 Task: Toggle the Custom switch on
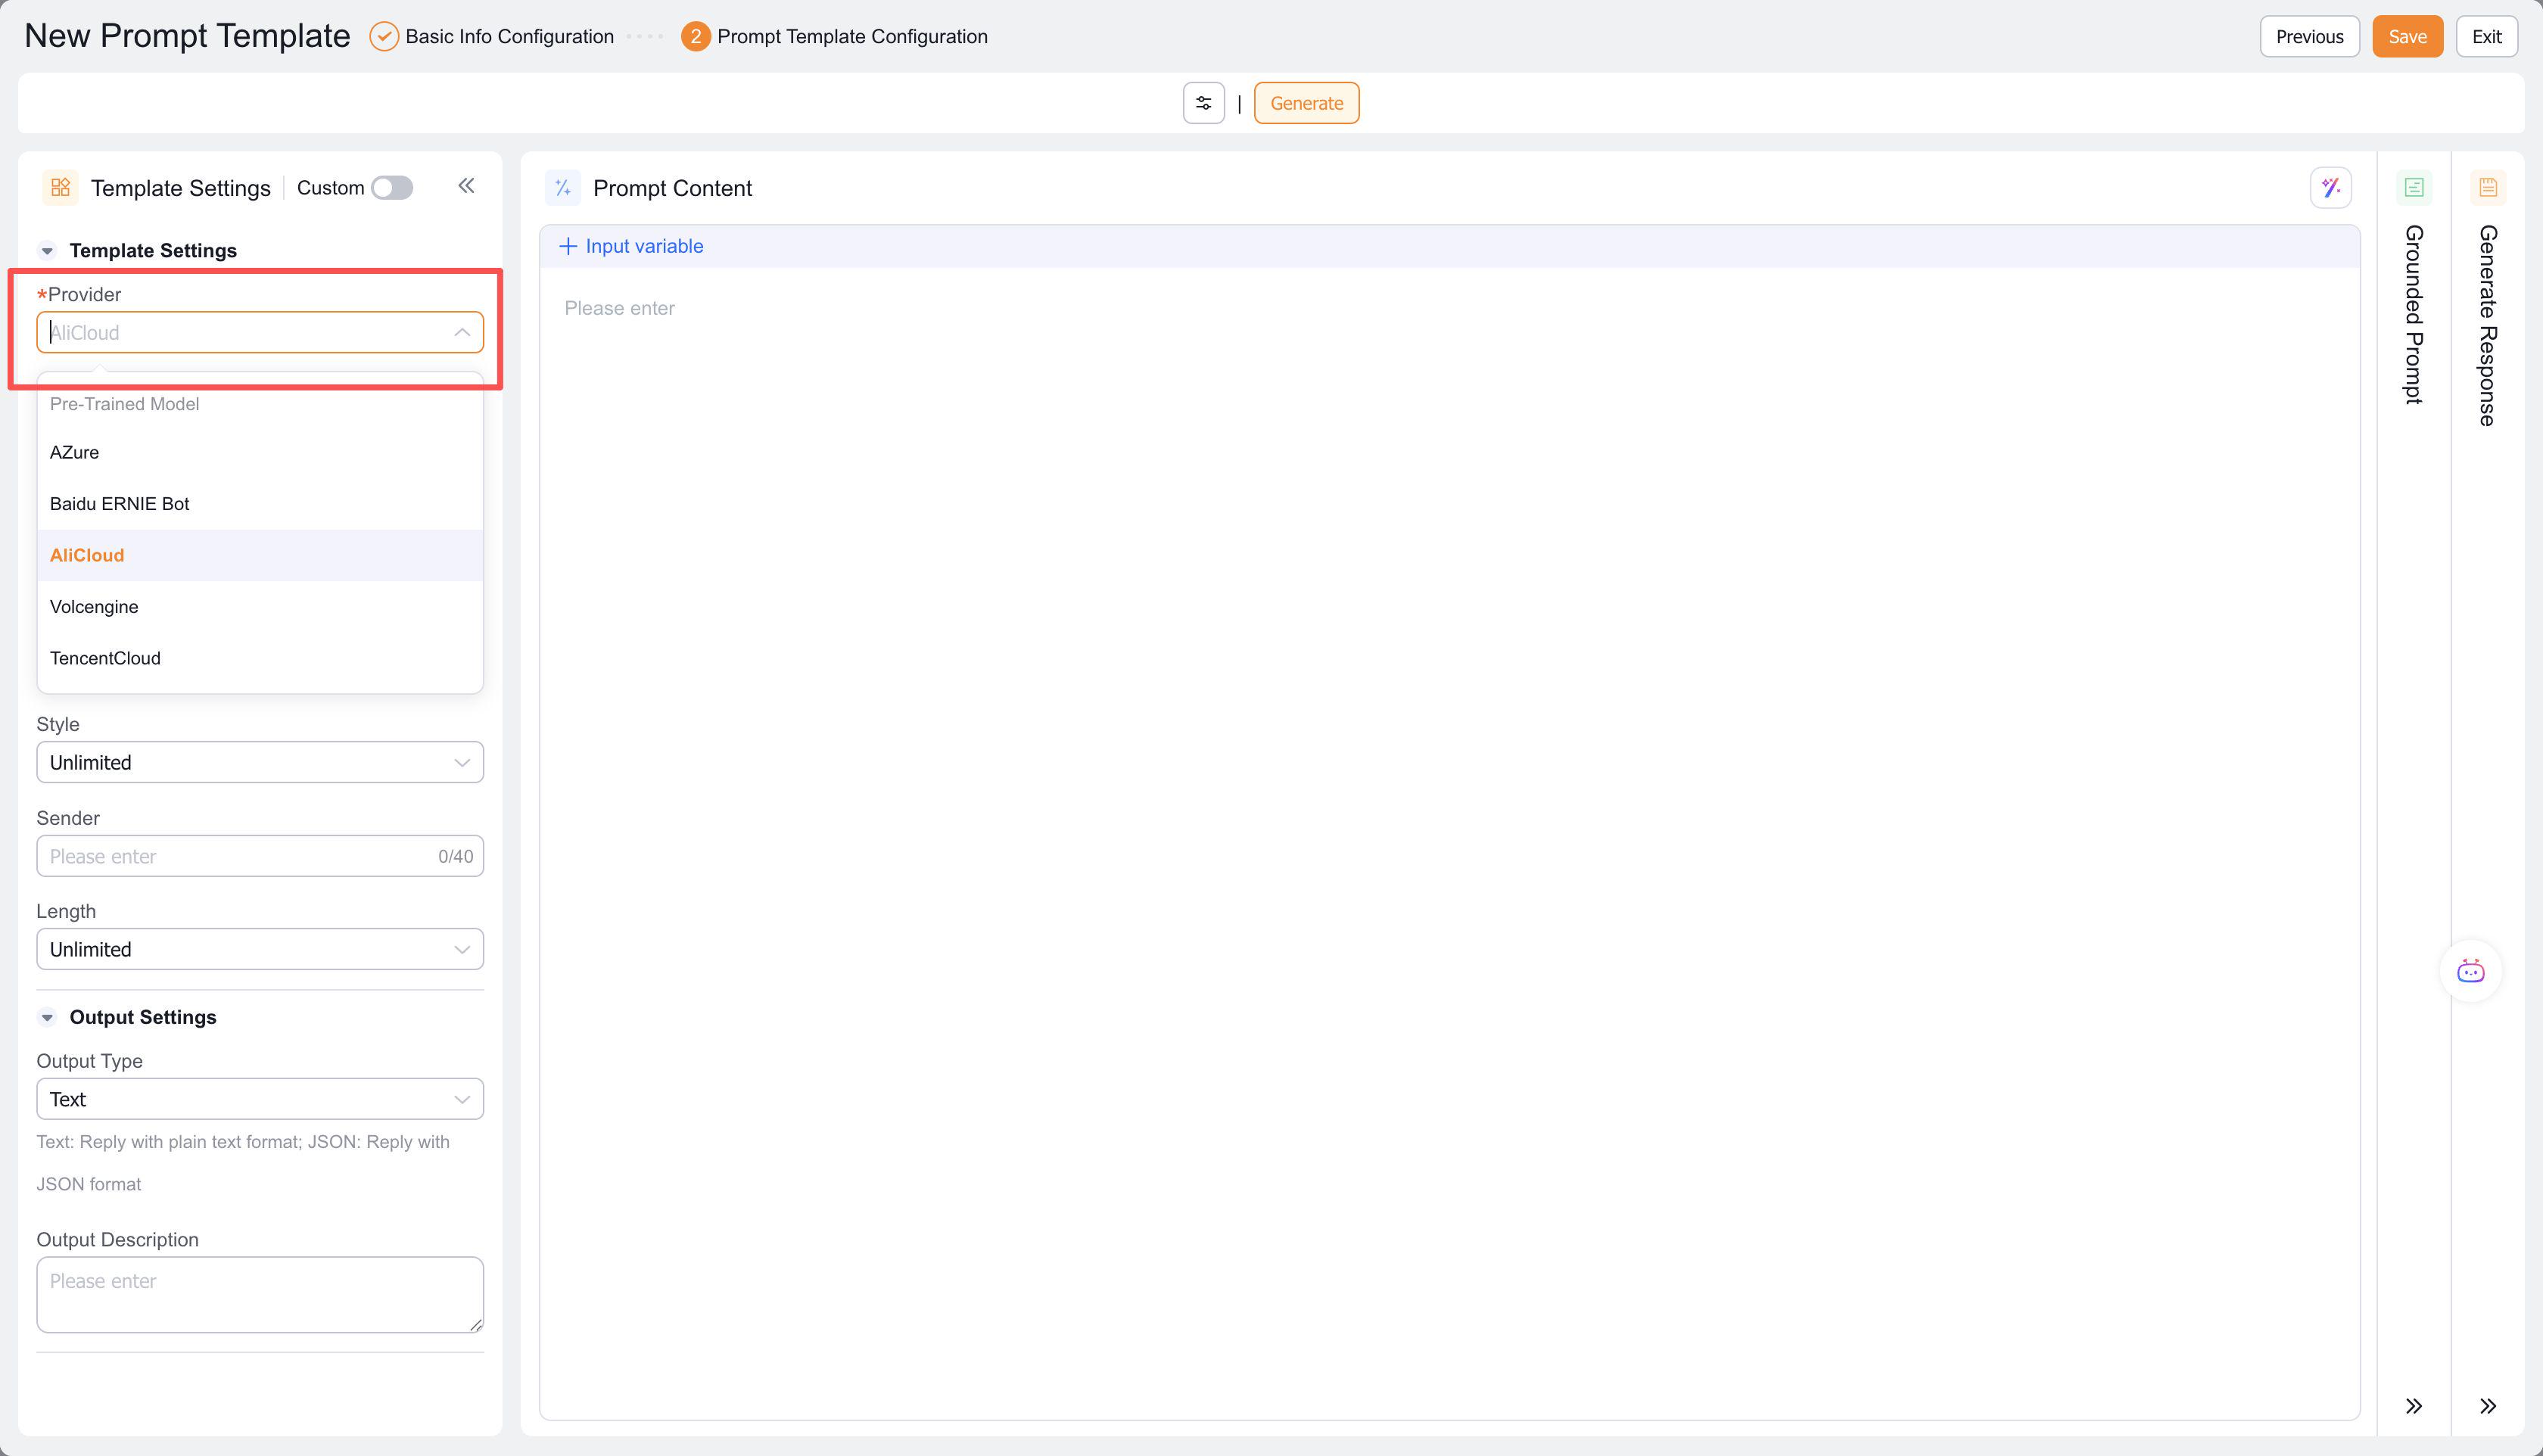coord(391,188)
